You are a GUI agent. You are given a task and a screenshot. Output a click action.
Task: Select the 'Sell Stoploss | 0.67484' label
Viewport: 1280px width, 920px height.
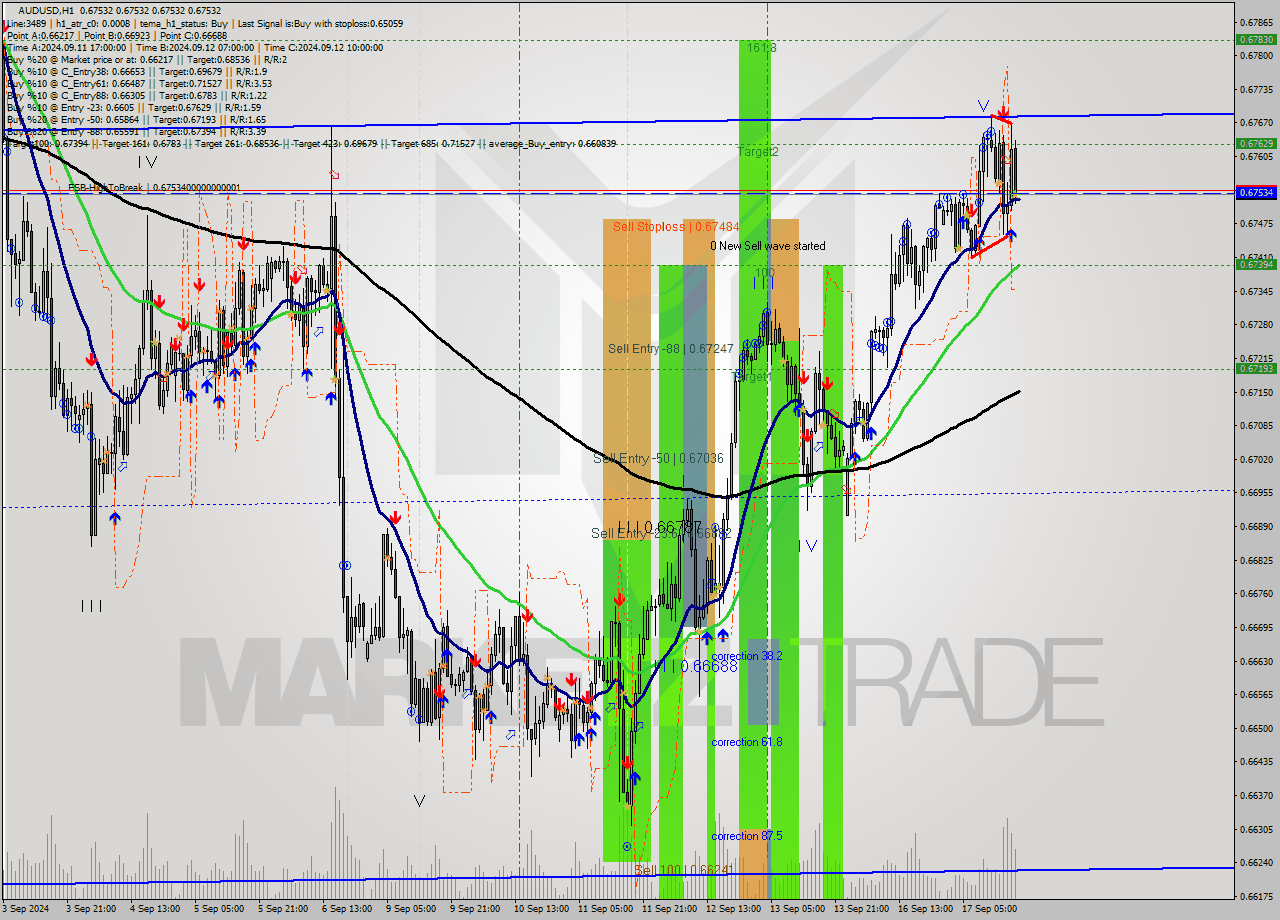(676, 227)
